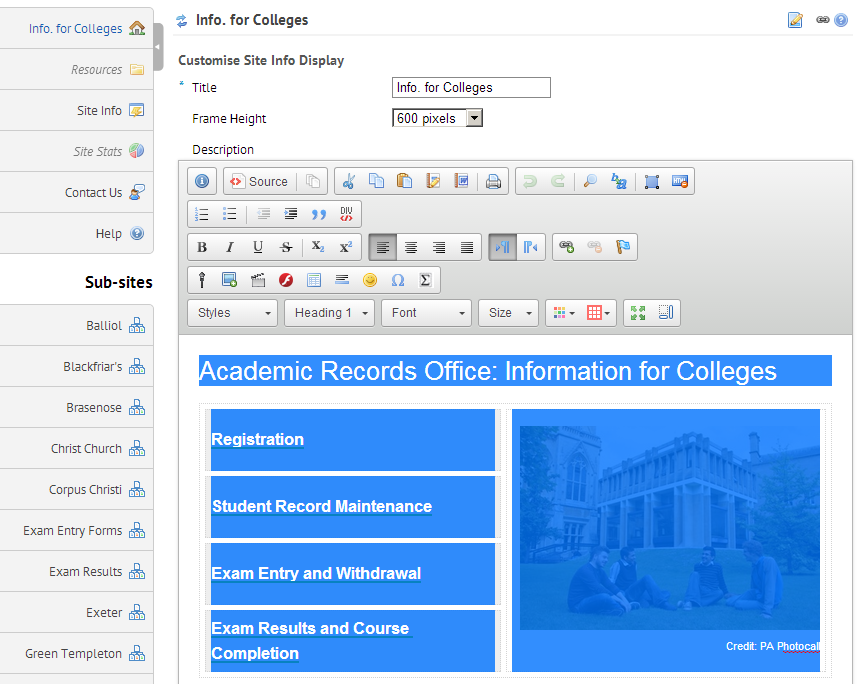
Task: Open the Styles dropdown
Action: pos(233,313)
